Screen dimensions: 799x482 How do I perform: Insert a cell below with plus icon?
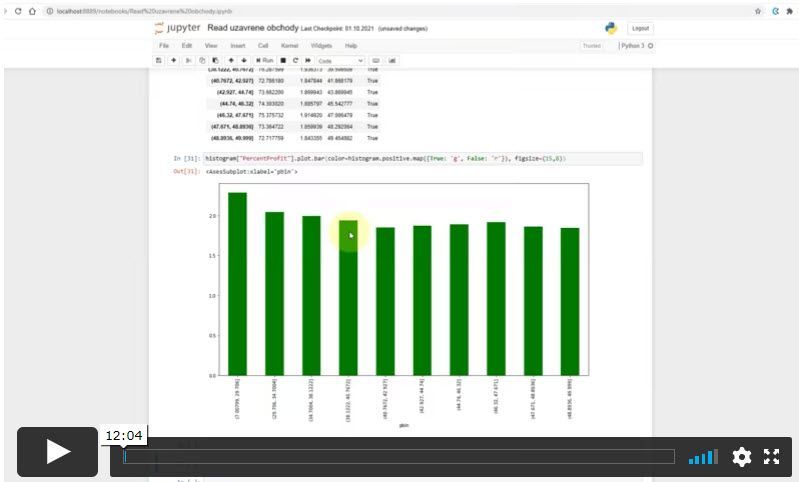point(174,61)
